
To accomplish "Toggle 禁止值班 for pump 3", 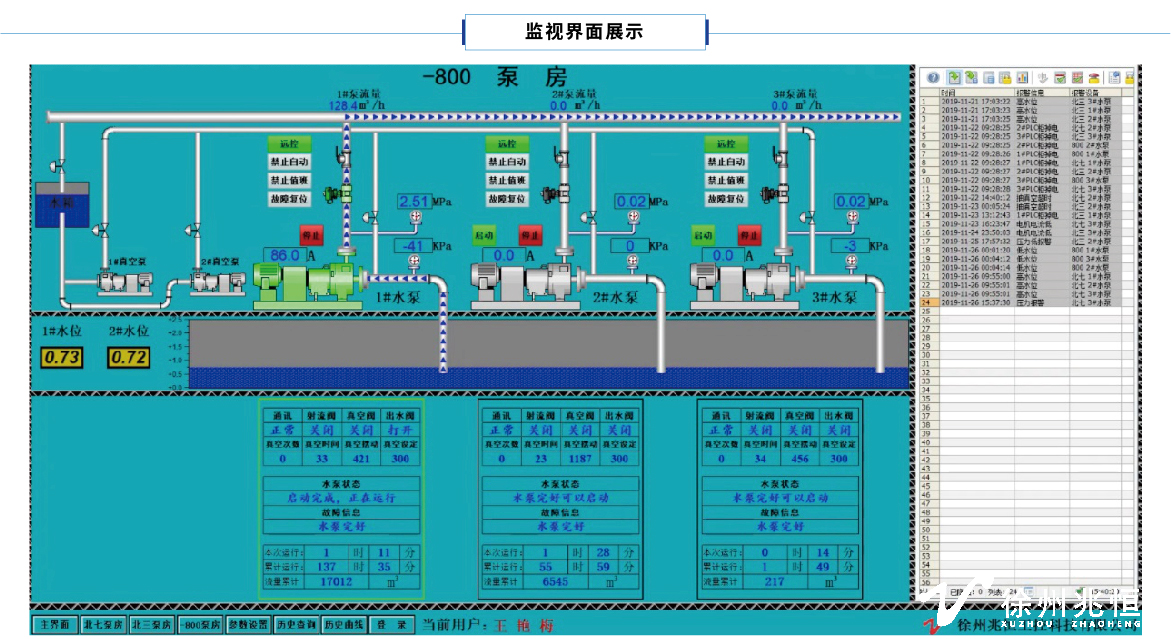I will [x=726, y=180].
